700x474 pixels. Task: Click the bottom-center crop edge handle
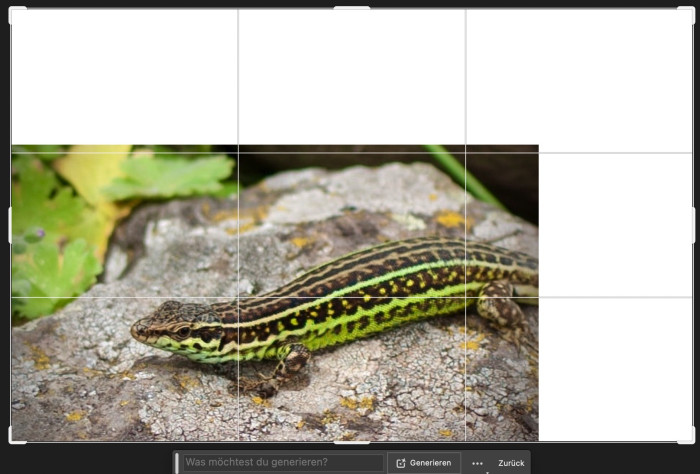click(x=351, y=441)
